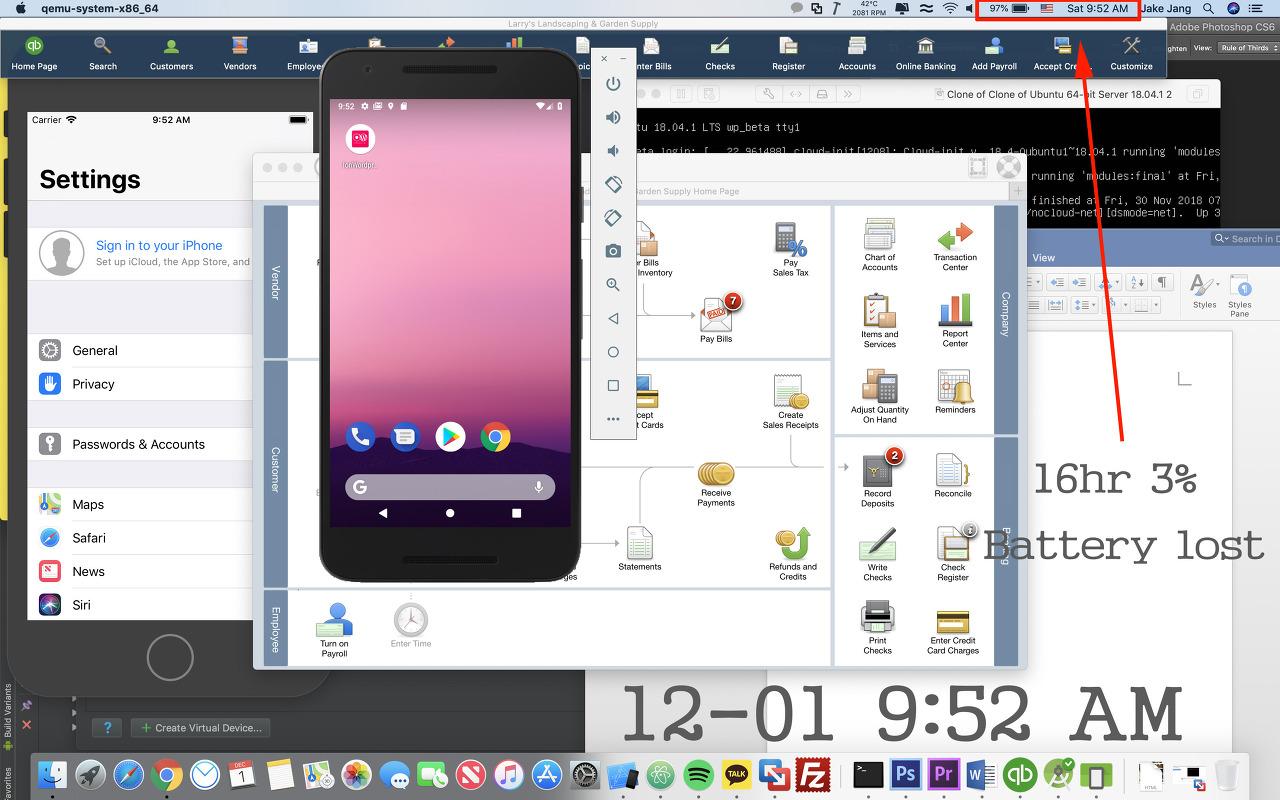Open Safari row in iOS Settings
This screenshot has width=1280, height=800.
click(140, 538)
